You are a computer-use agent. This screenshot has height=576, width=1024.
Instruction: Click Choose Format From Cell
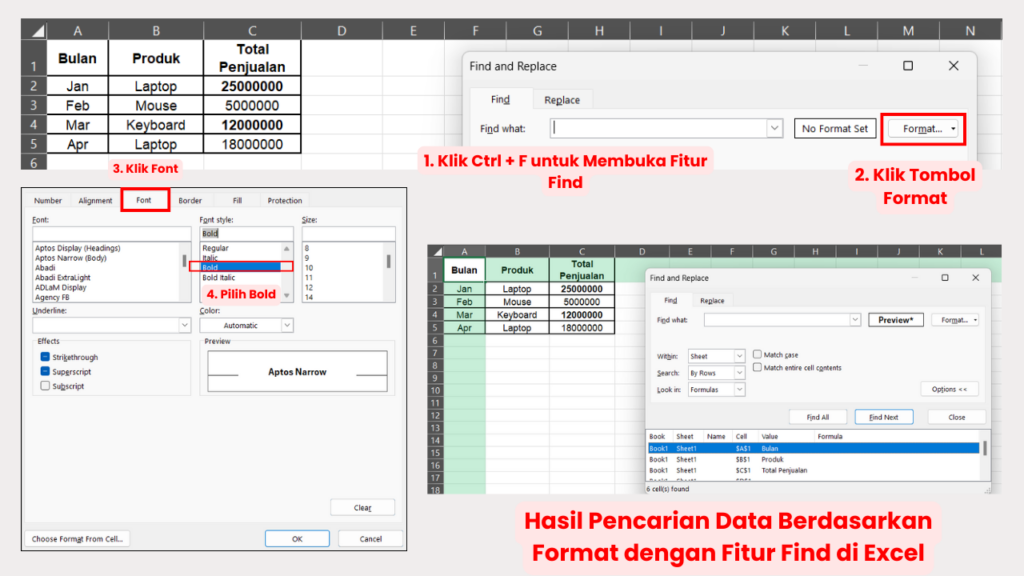pos(77,538)
